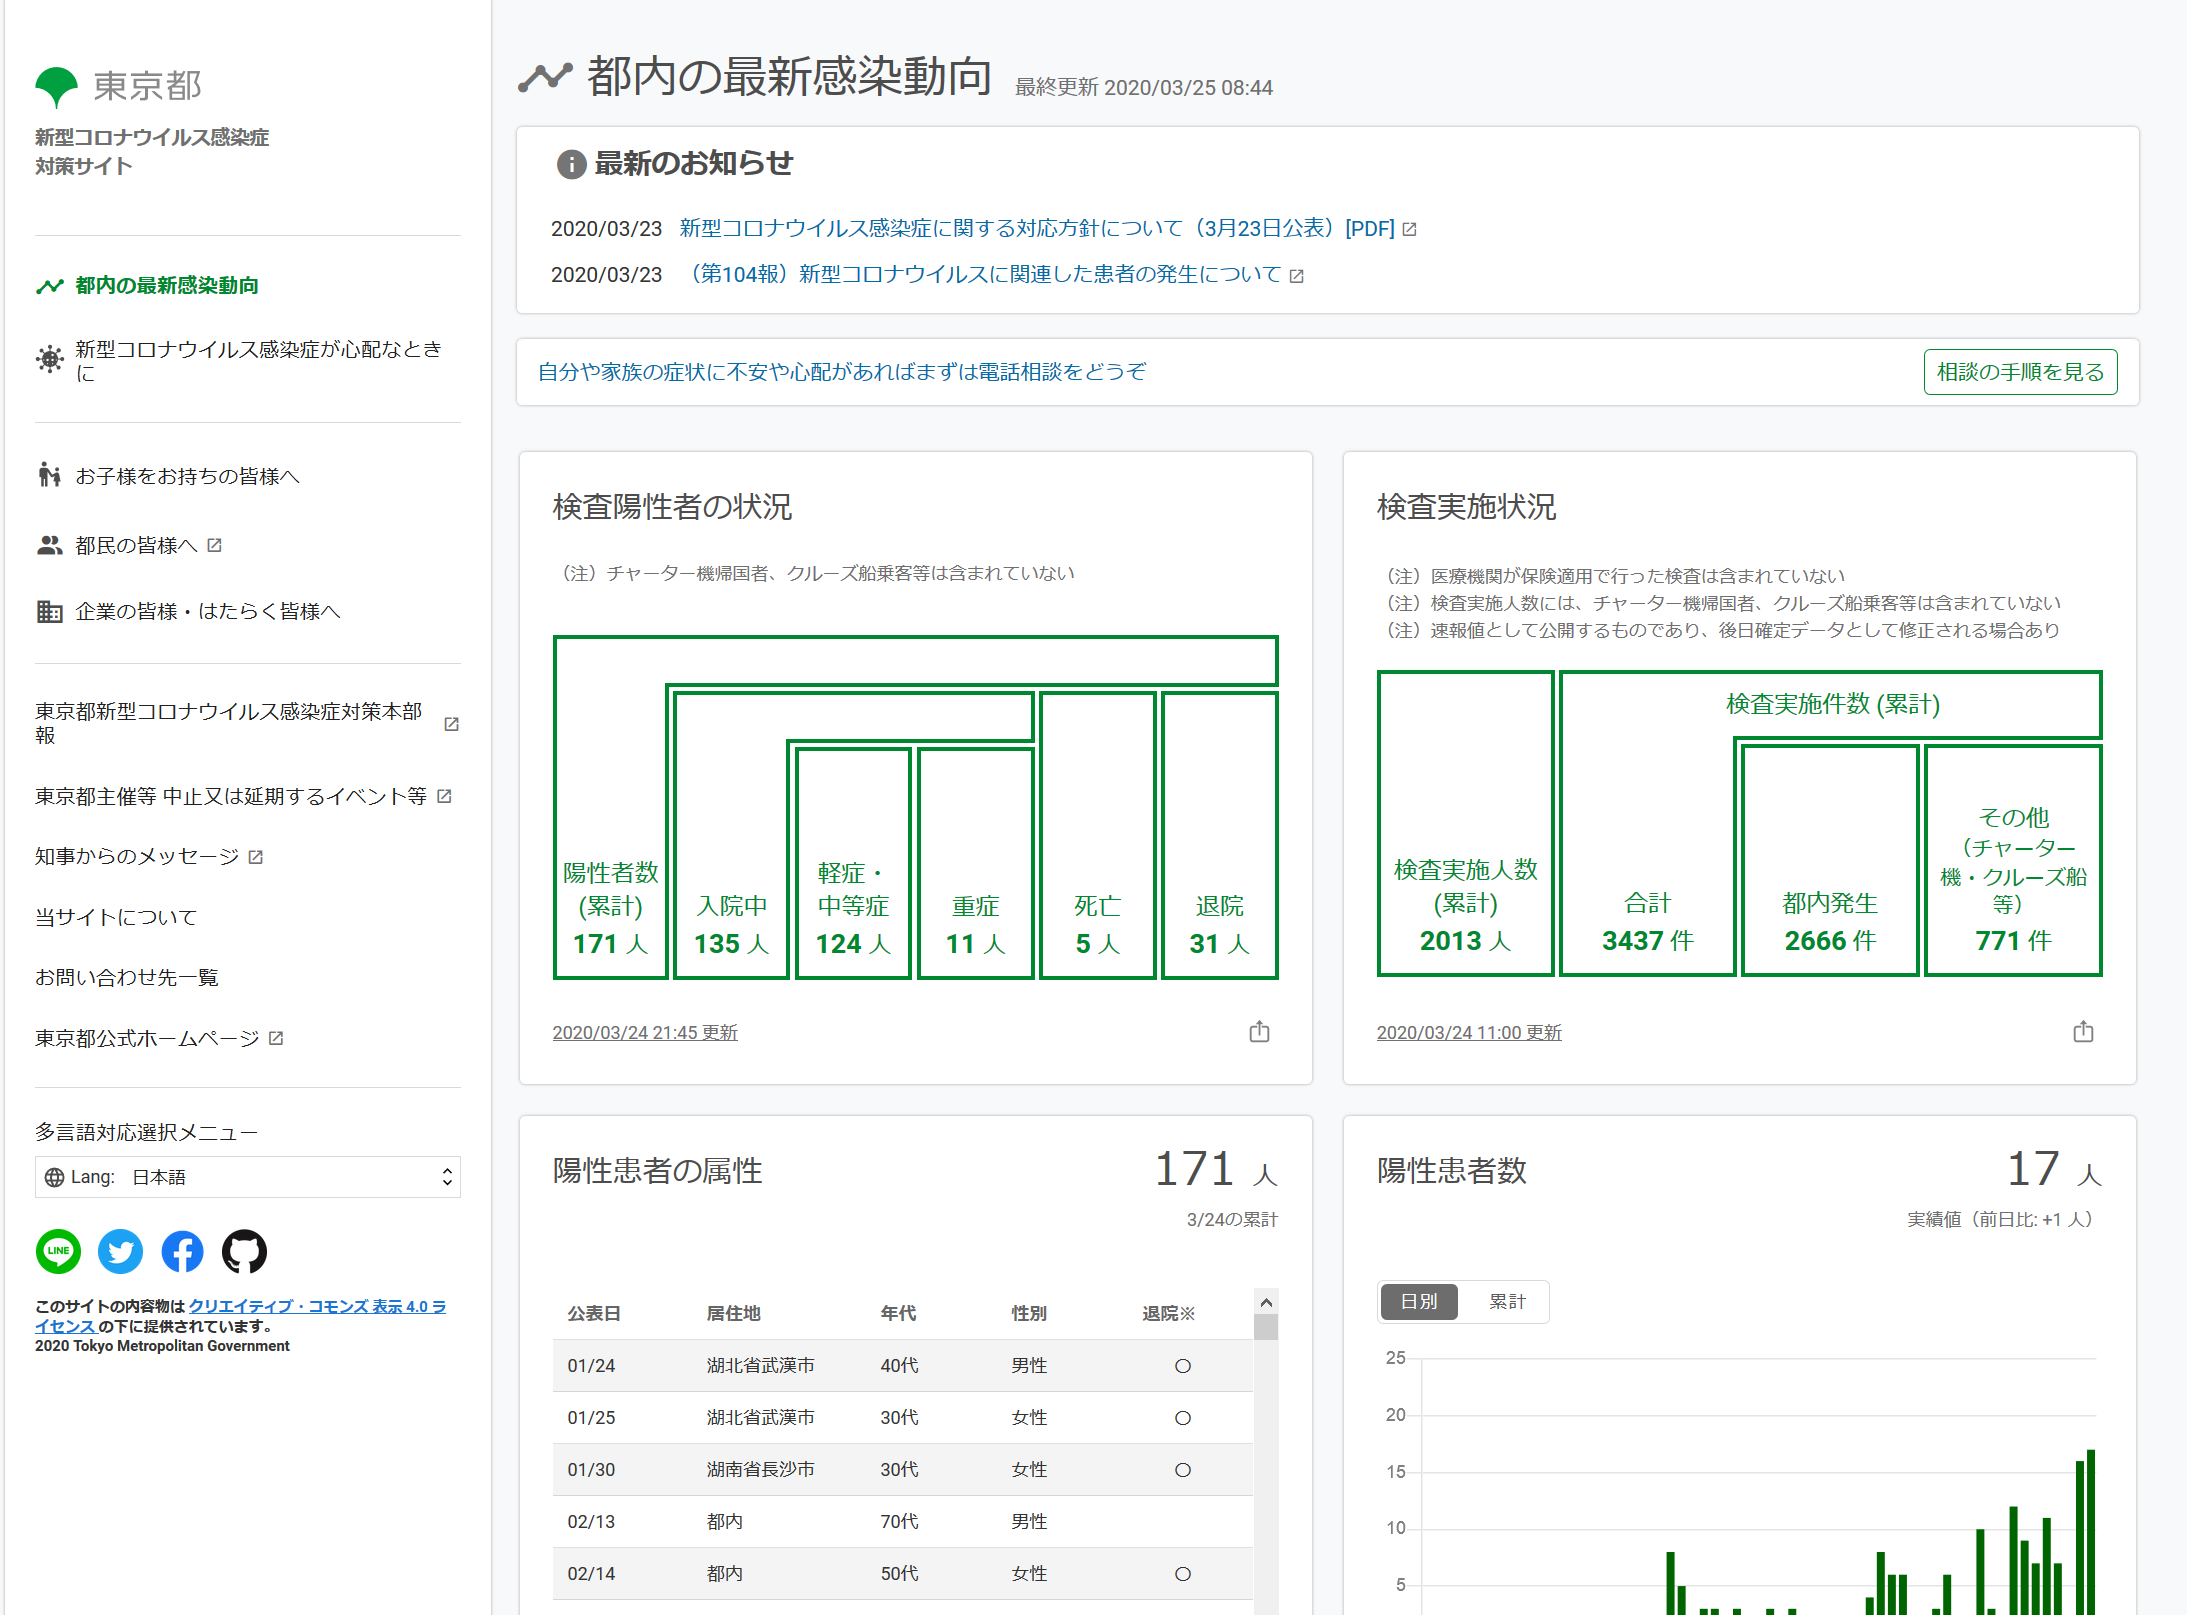Click external-link icon beside 中止又は延期するイベント等
Viewport: 2187px width, 1615px height.
click(445, 796)
